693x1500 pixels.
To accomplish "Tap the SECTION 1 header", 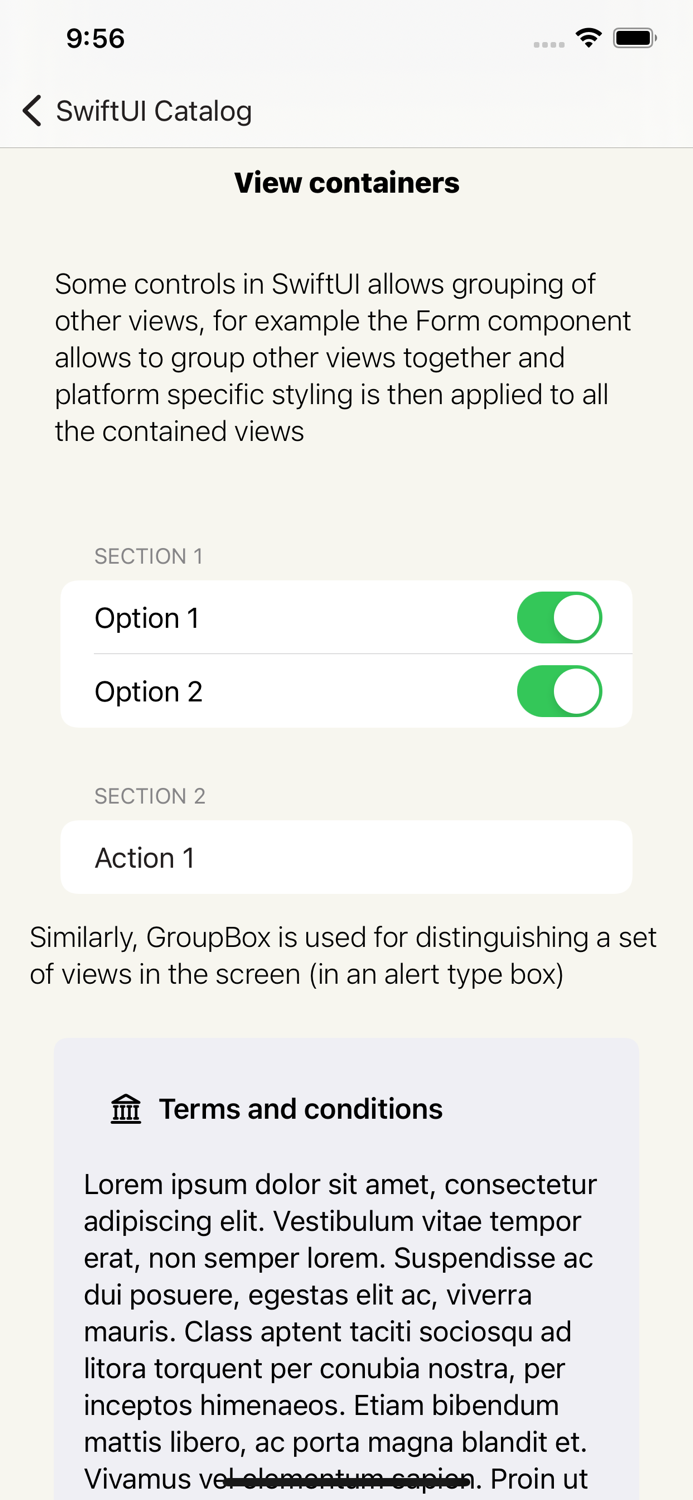I will pyautogui.click(x=149, y=556).
